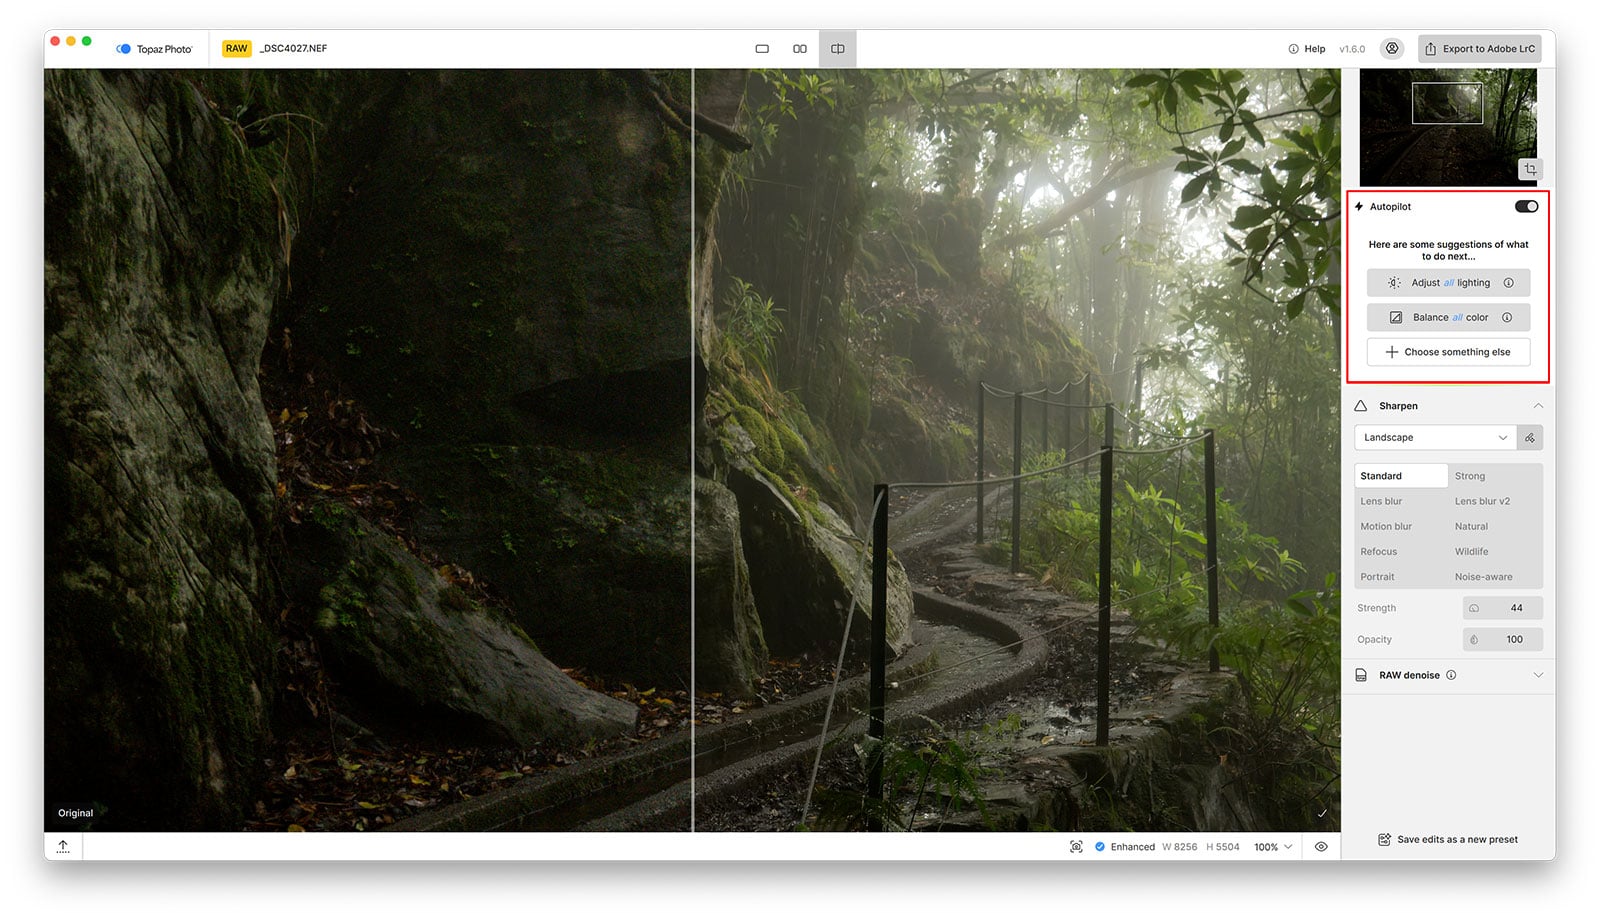Click the RAW denoise info icon

[1451, 675]
